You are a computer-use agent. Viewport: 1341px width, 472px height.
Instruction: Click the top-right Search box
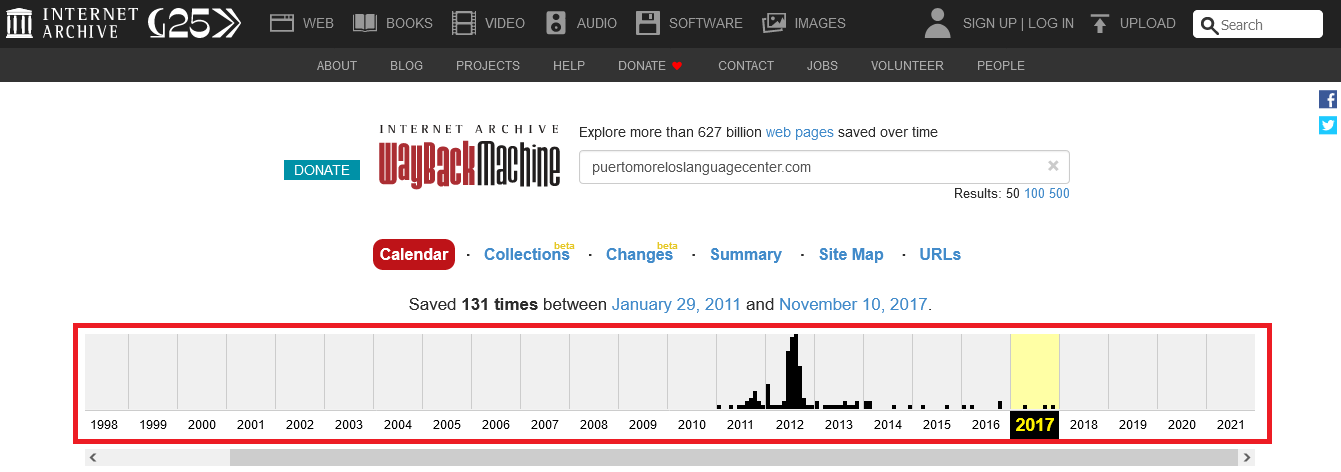[x=1258, y=25]
